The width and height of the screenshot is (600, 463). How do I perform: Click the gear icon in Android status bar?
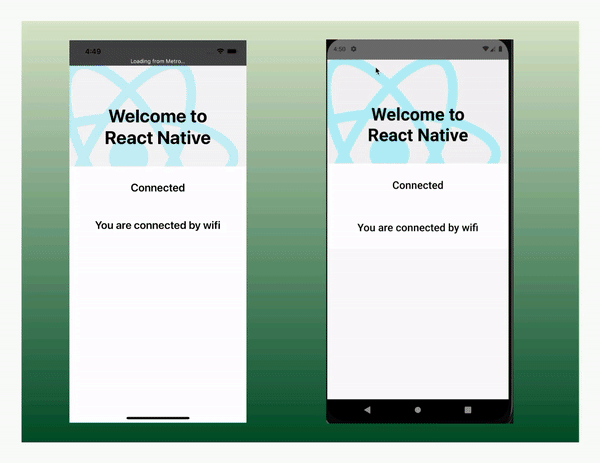tap(354, 49)
